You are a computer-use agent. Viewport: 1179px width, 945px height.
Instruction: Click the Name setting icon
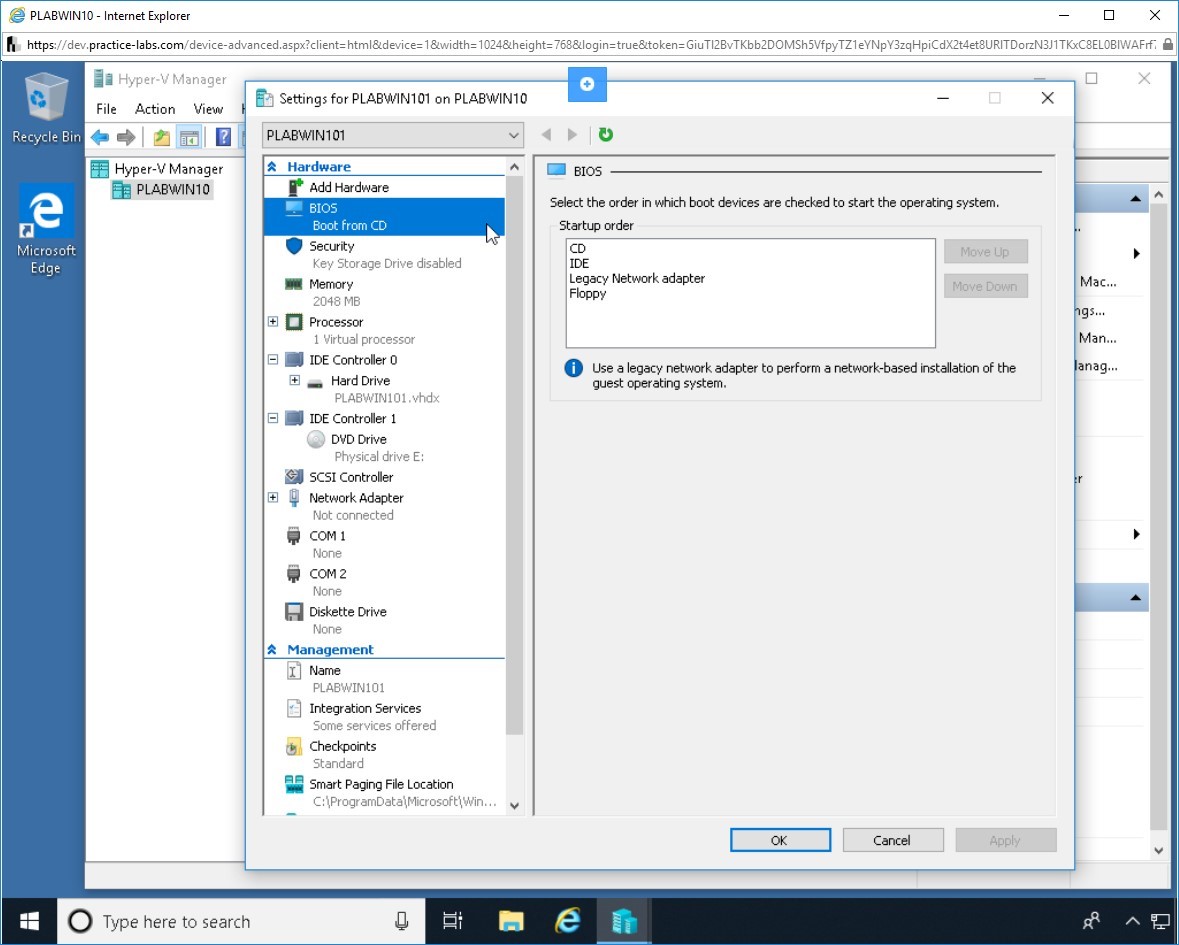294,671
